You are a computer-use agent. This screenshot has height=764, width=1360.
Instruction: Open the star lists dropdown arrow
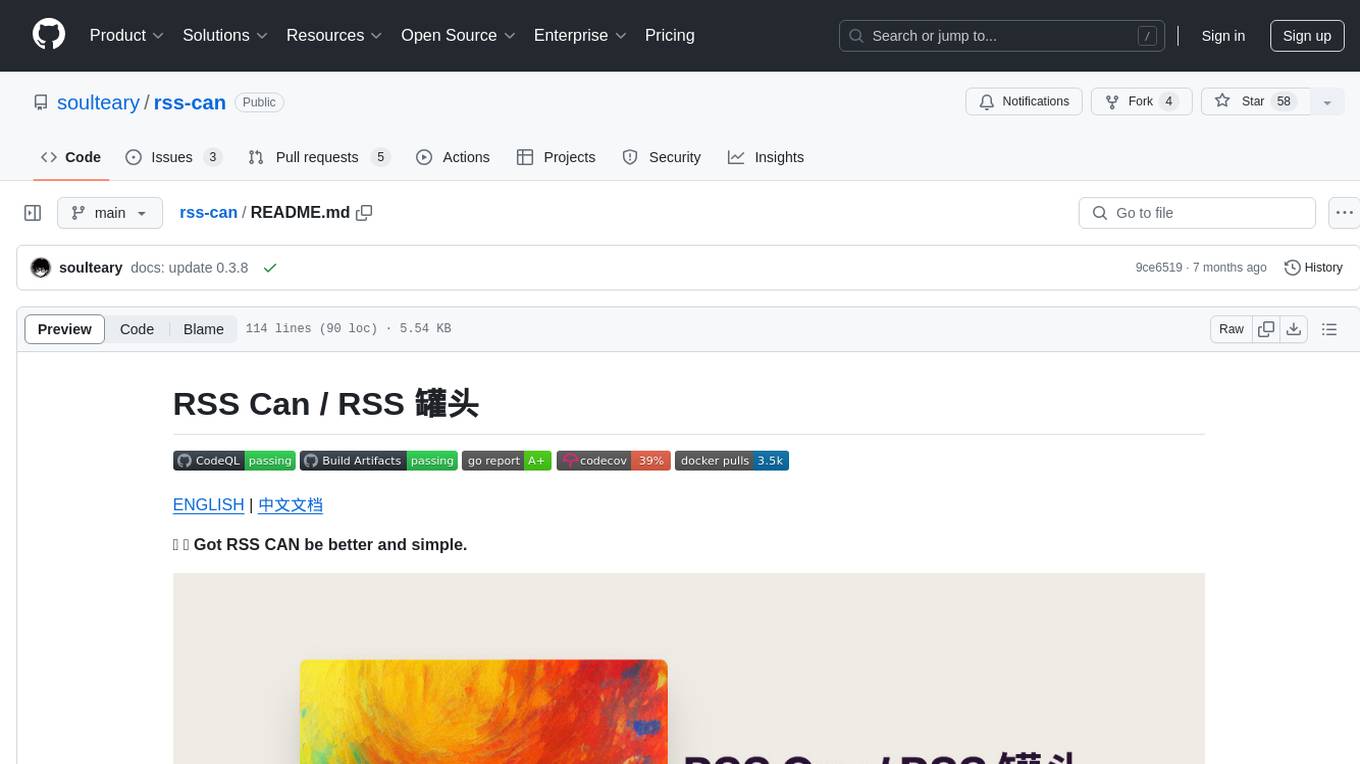point(1327,101)
